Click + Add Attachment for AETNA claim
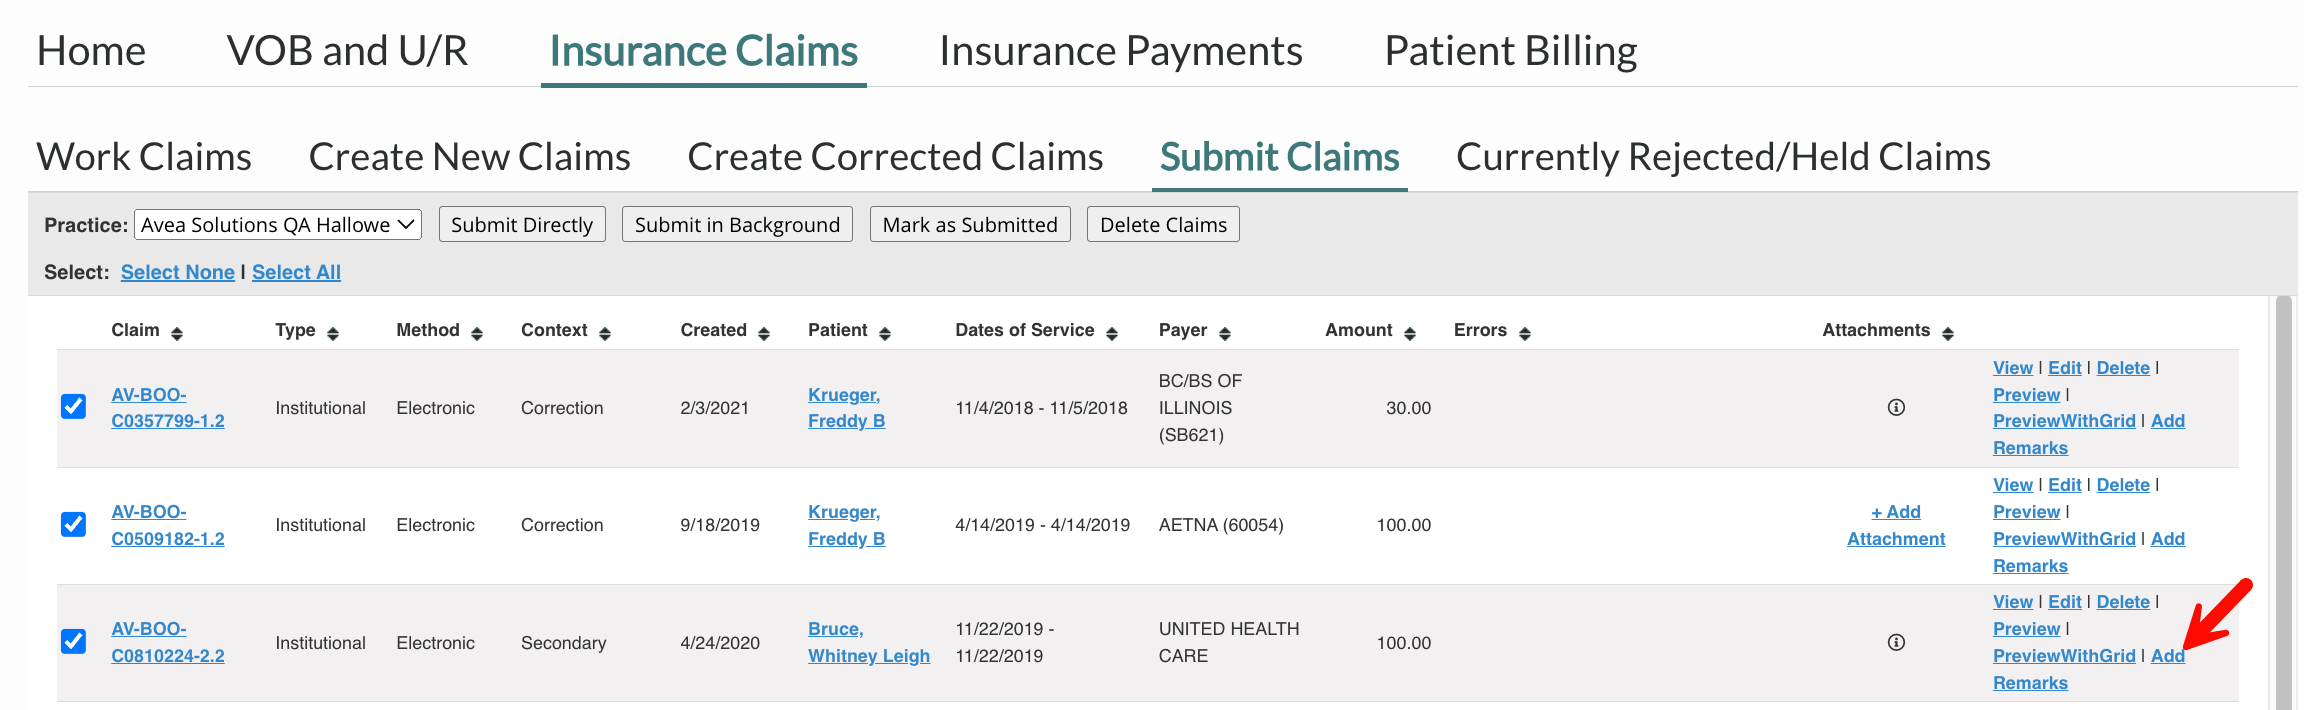Viewport: 2304px width, 710px height. 1895,525
